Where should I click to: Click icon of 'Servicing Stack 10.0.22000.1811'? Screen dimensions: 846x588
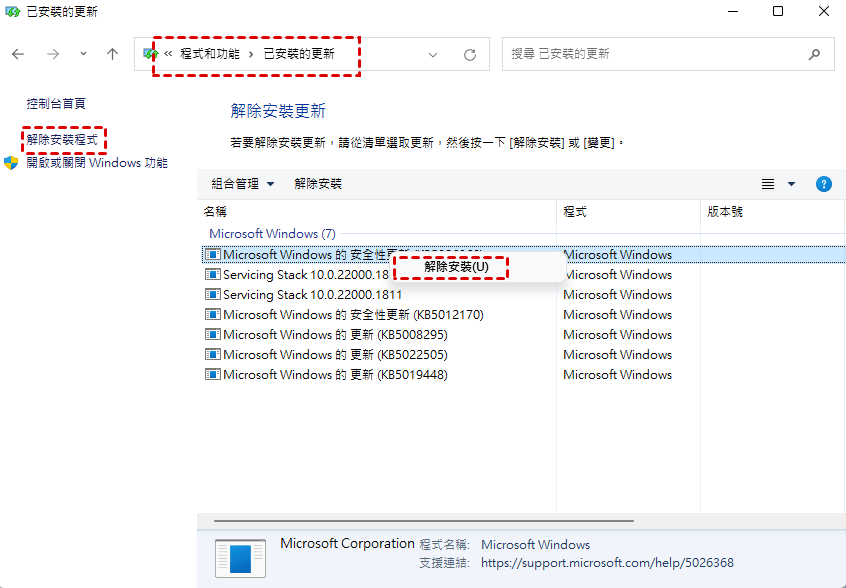(x=213, y=295)
